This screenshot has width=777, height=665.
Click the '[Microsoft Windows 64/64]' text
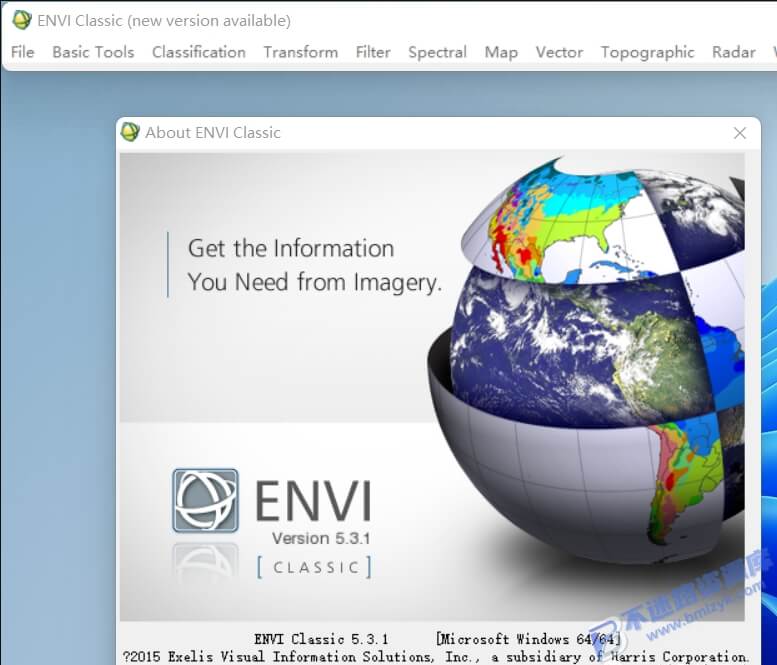click(528, 639)
